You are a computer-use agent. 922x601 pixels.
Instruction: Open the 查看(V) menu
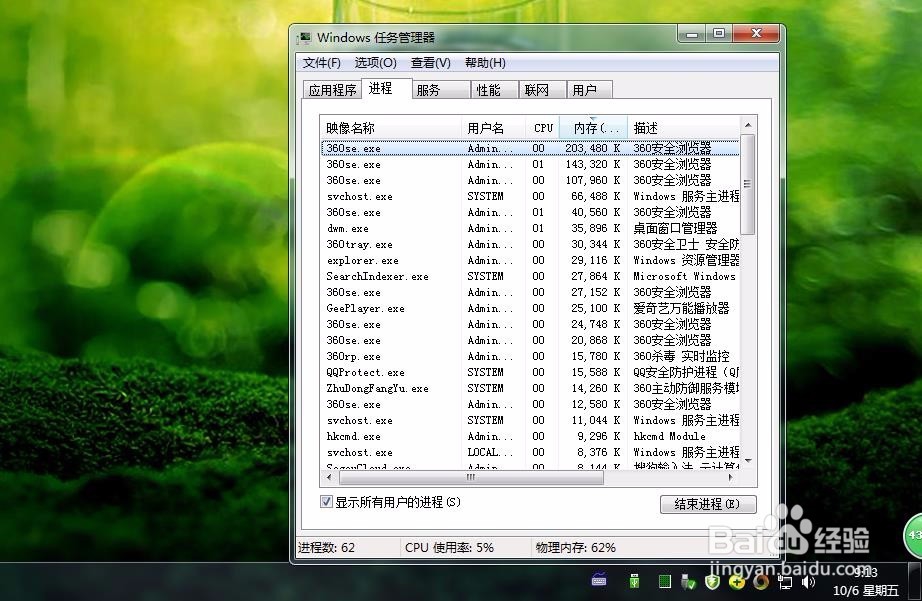point(430,63)
